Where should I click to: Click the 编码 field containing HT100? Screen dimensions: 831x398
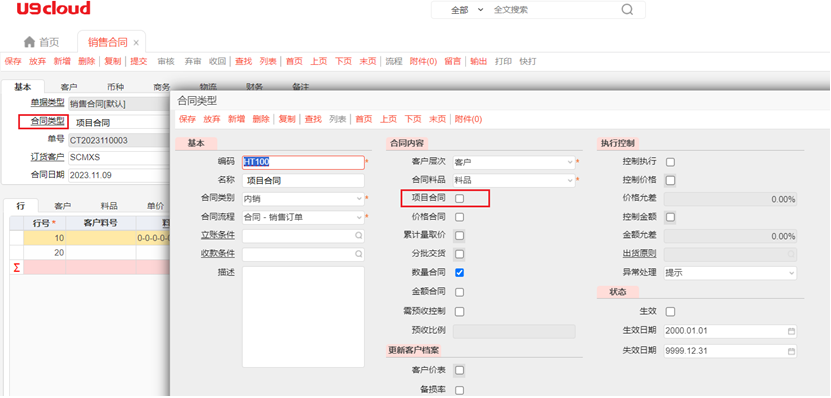pyautogui.click(x=303, y=162)
